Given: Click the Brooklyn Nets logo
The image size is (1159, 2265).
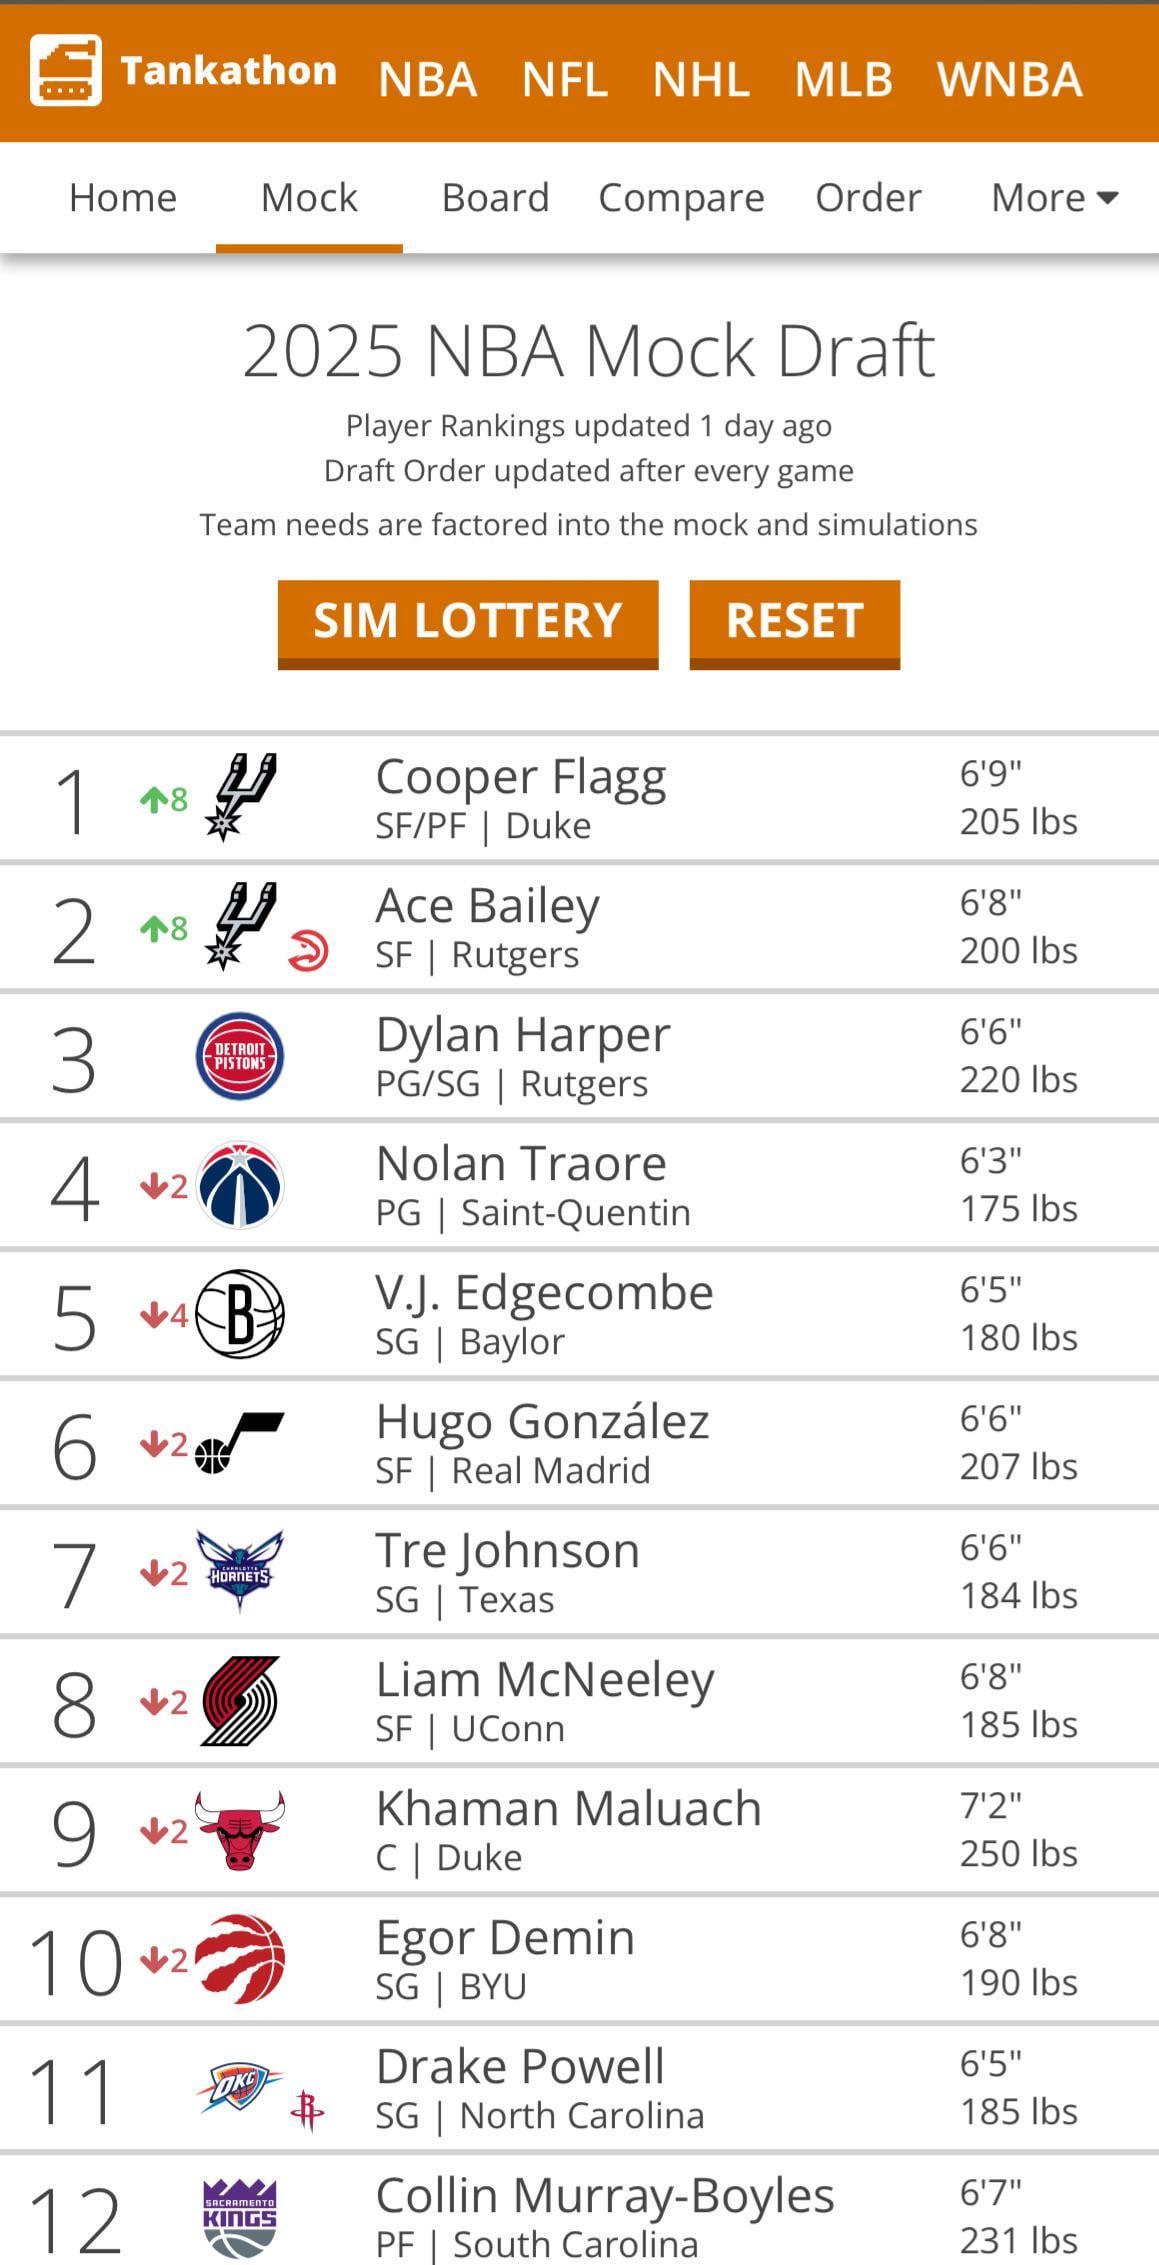Looking at the screenshot, I should click(240, 1314).
